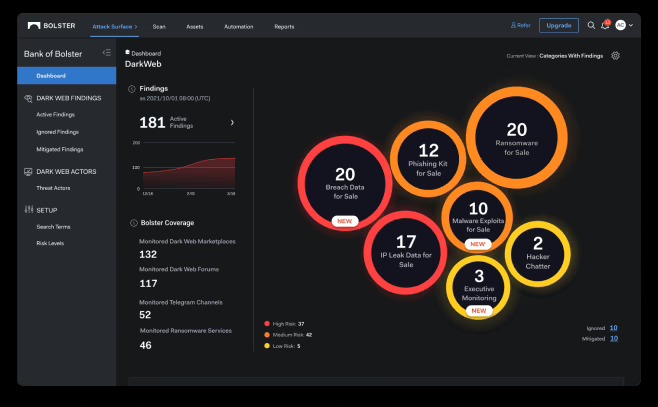Viewport: 658px width, 407px height.
Task: Click the yellow Low Risk legend dot
Action: (x=267, y=346)
